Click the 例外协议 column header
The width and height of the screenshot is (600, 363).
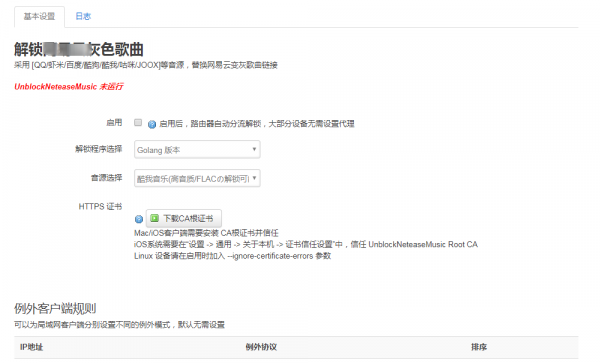[x=261, y=347]
